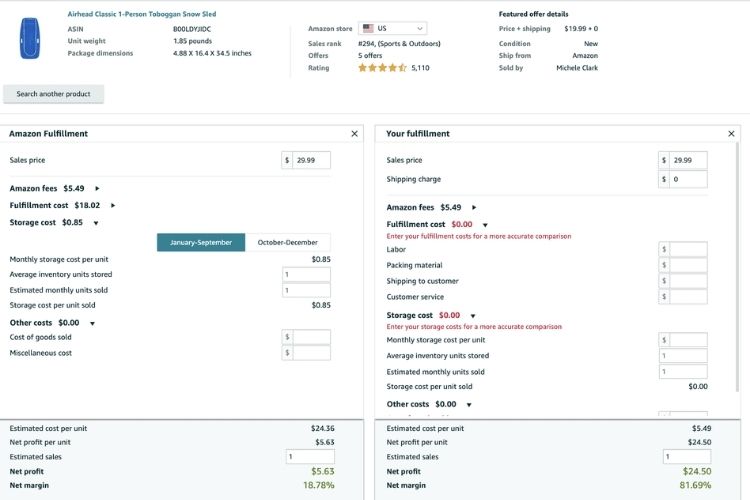Screen dimensions: 750x500
Task: Collapse Fulfillment cost $0.00 in Your fulfillment
Action: tap(485, 225)
